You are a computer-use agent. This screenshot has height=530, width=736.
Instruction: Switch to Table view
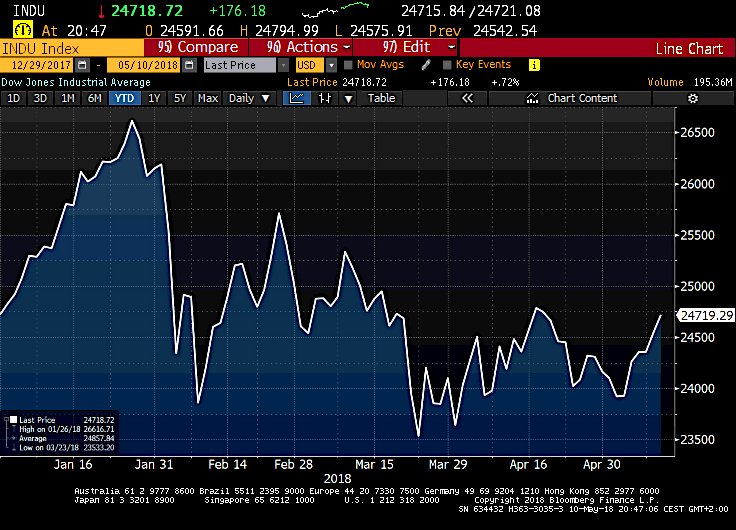coord(381,98)
